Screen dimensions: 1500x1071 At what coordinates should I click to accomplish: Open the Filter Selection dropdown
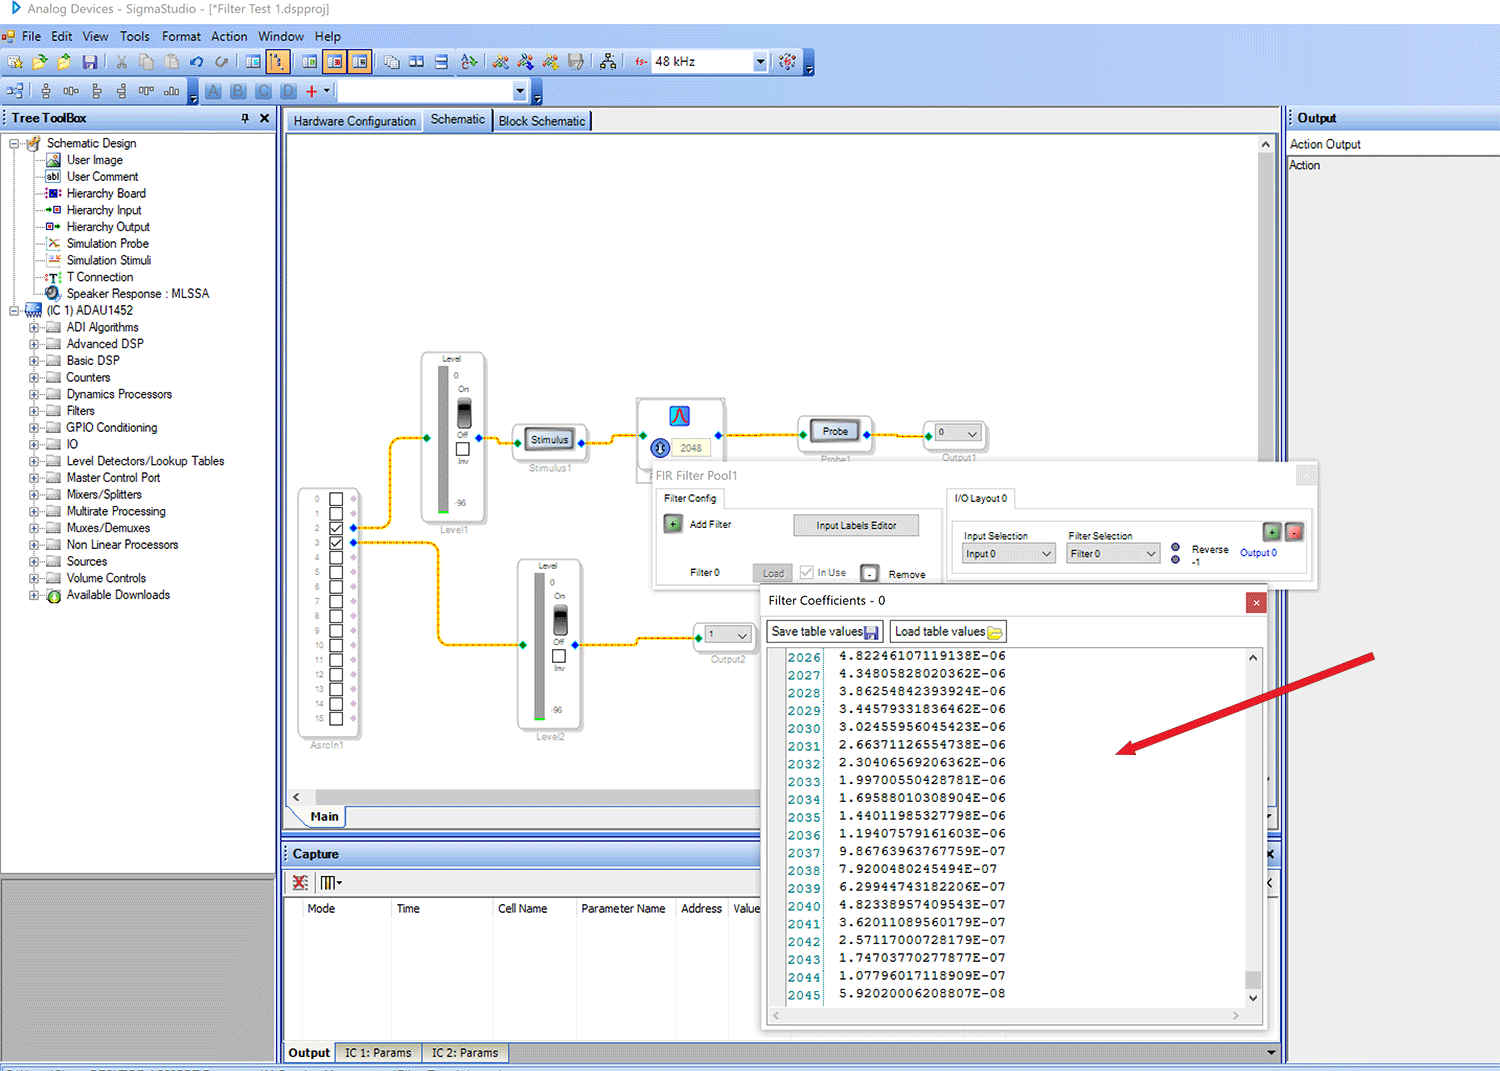(1112, 554)
